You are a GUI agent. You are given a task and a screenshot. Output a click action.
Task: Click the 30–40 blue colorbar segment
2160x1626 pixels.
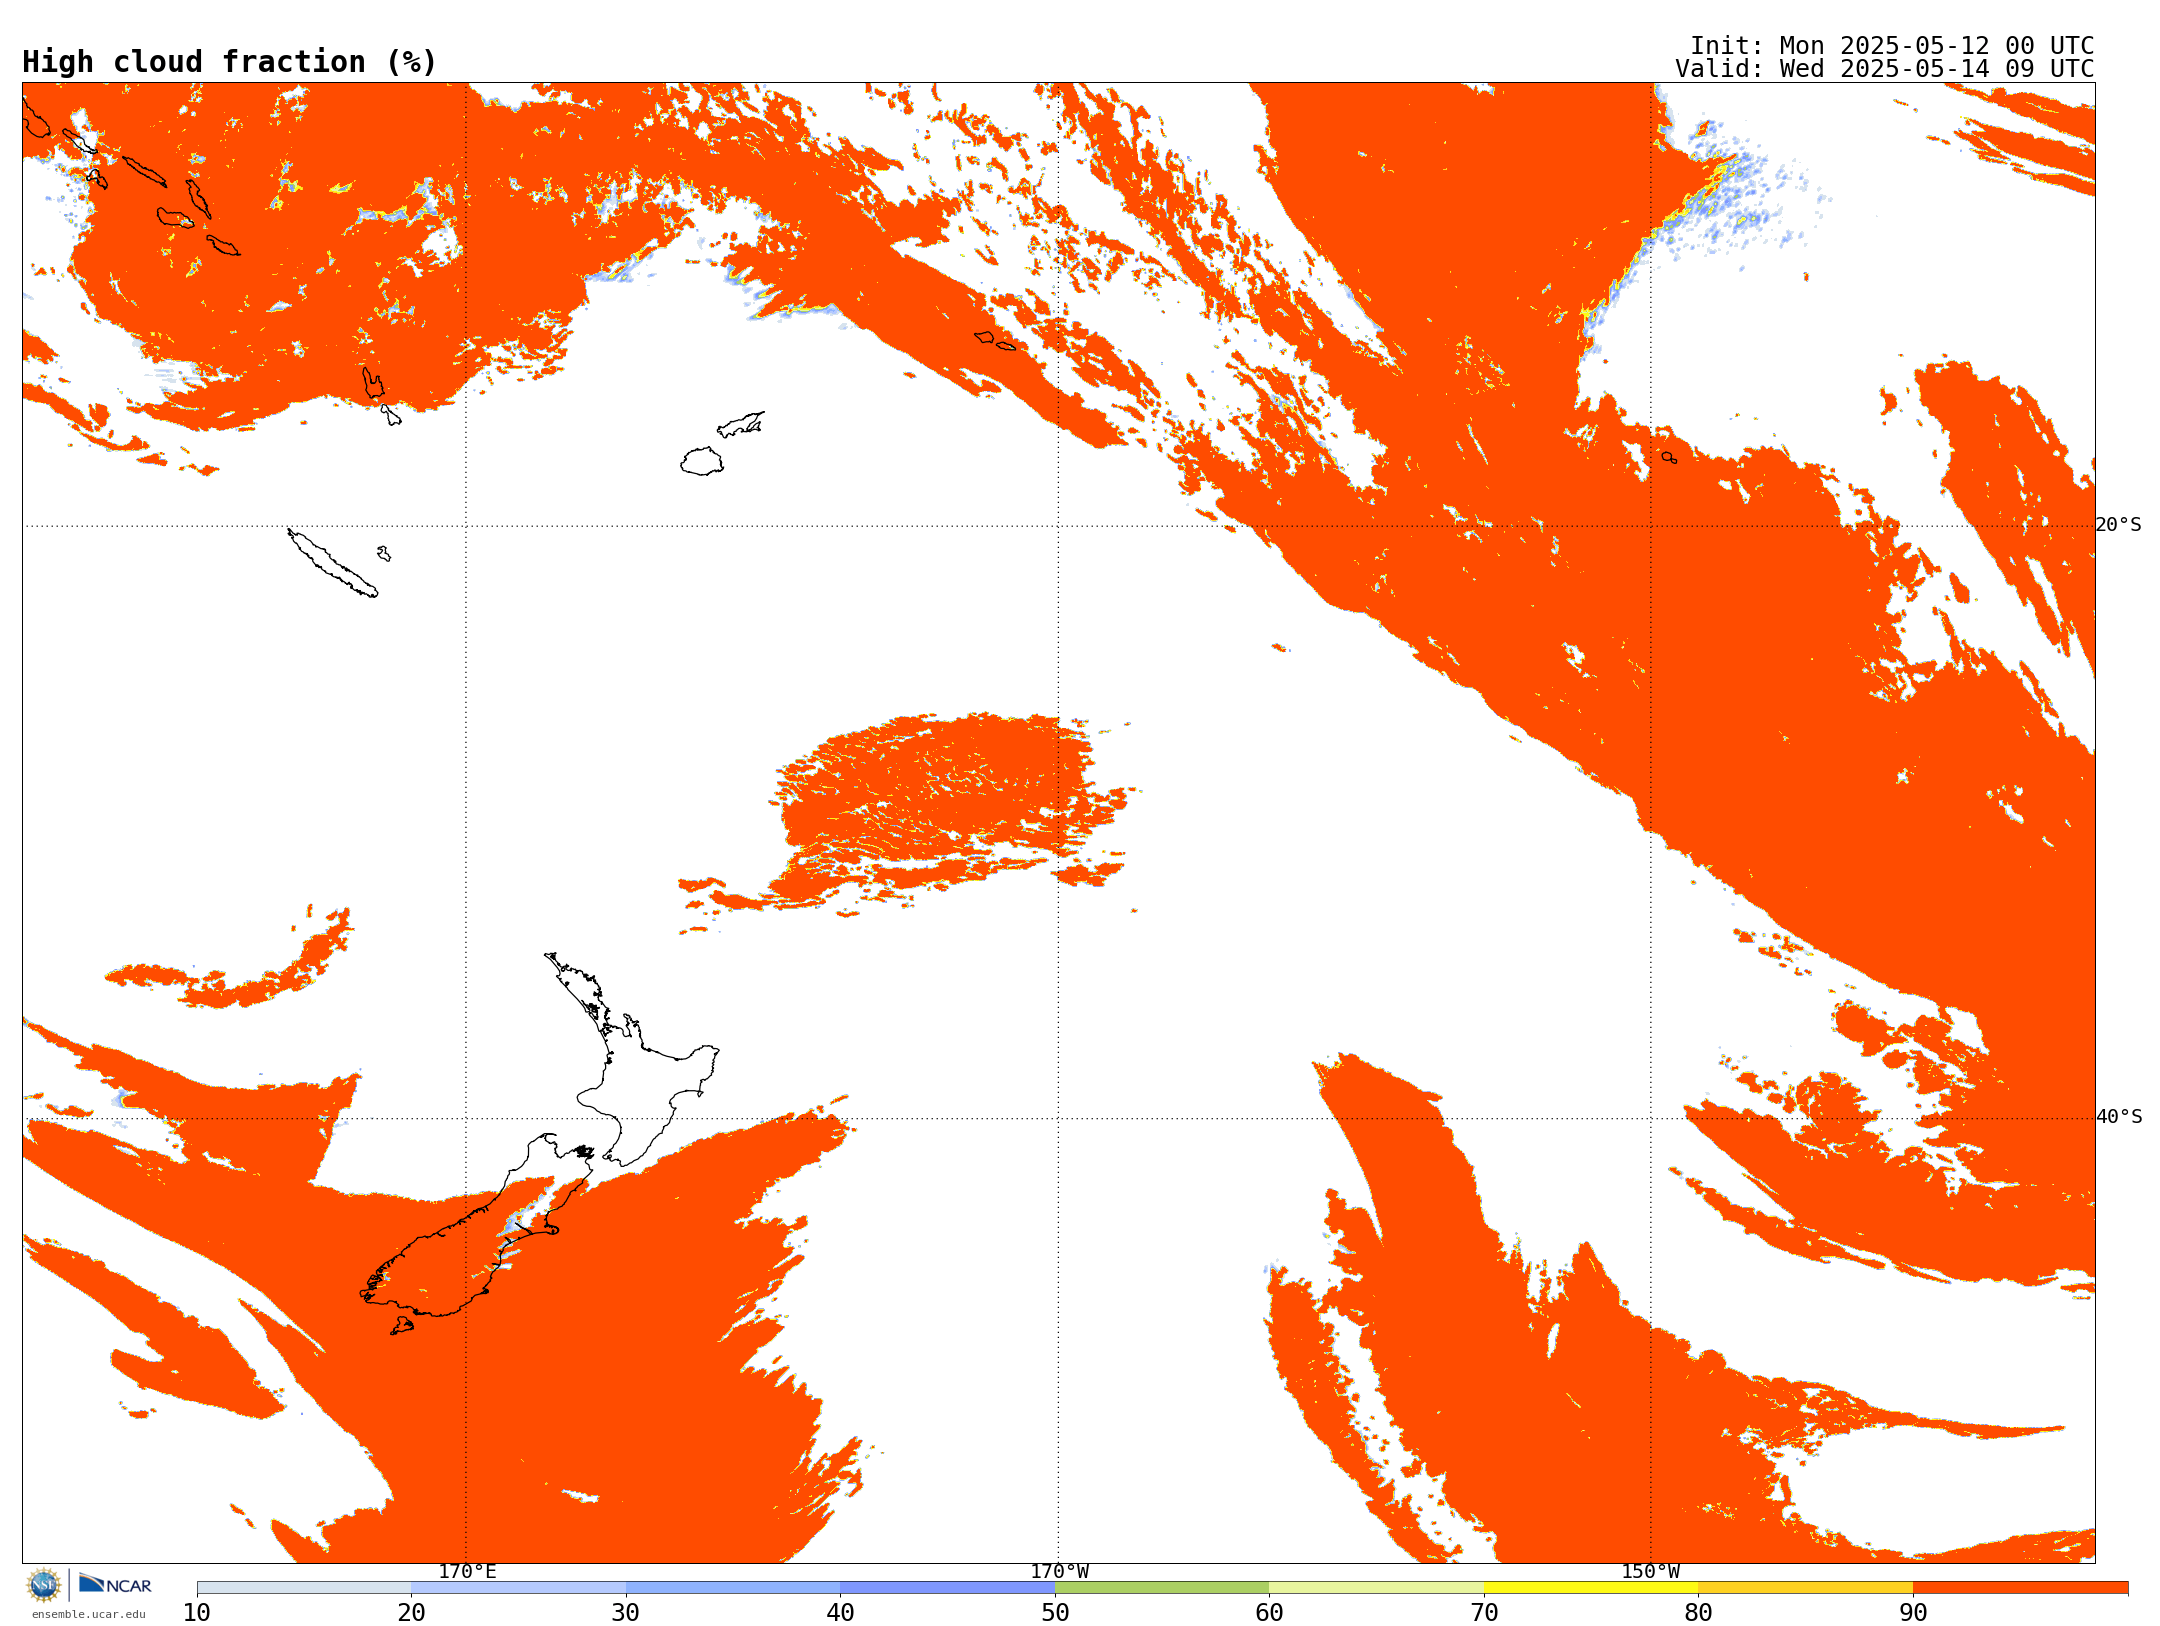(733, 1588)
